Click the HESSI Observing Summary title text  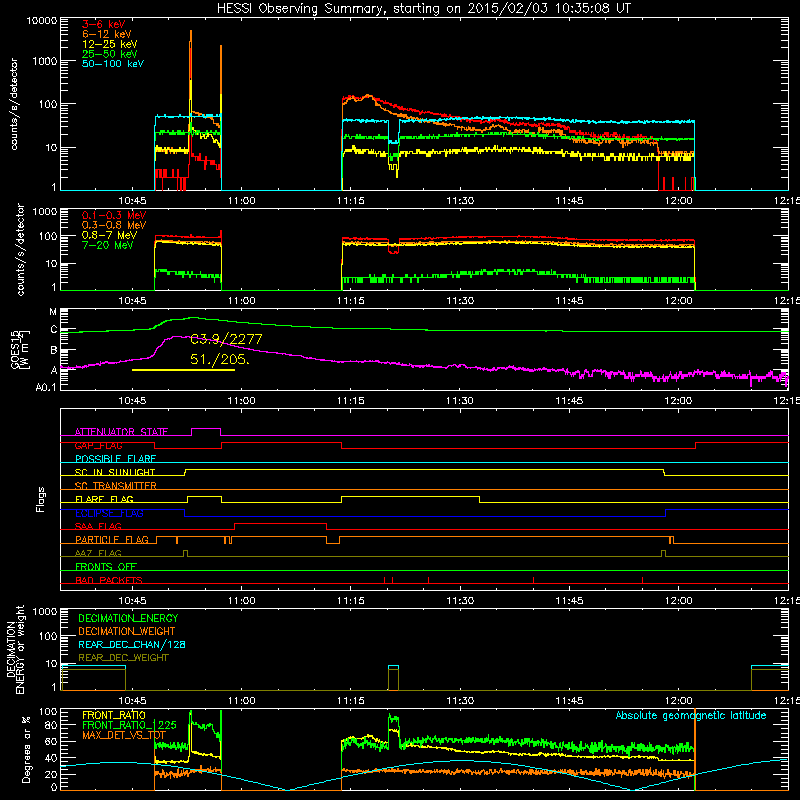[423, 9]
